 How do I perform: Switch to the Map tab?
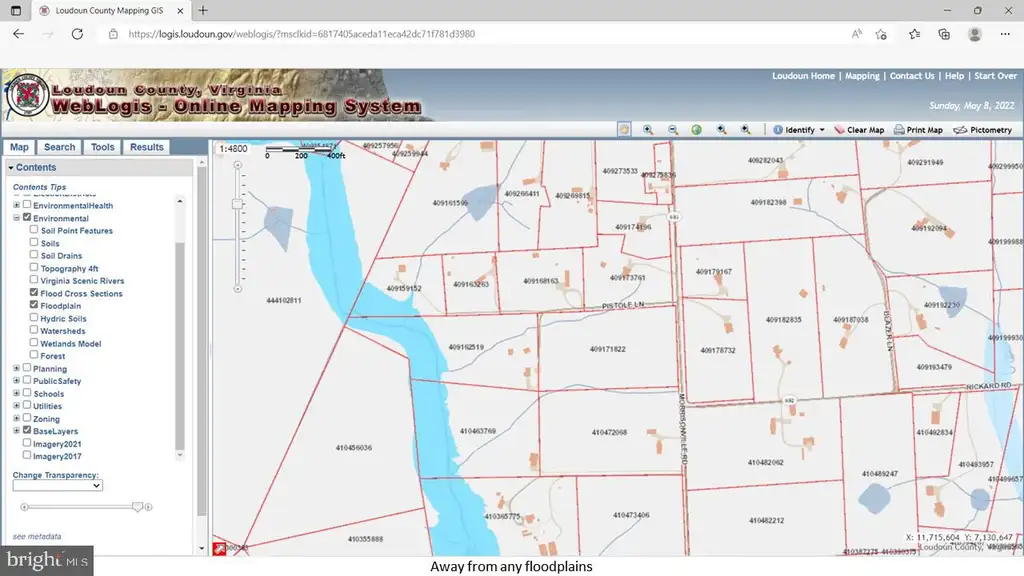(x=19, y=148)
